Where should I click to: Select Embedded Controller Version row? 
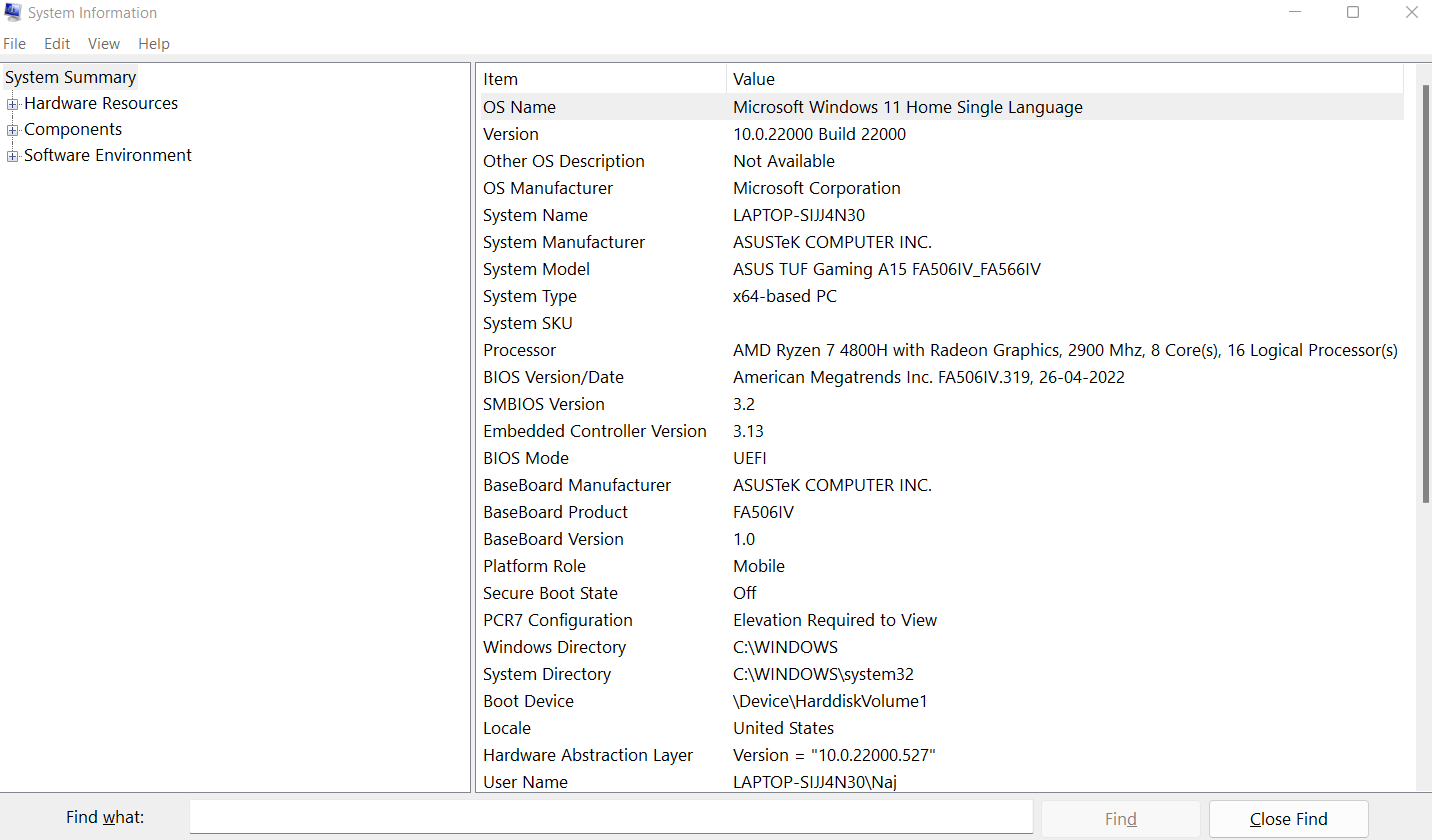(942, 431)
